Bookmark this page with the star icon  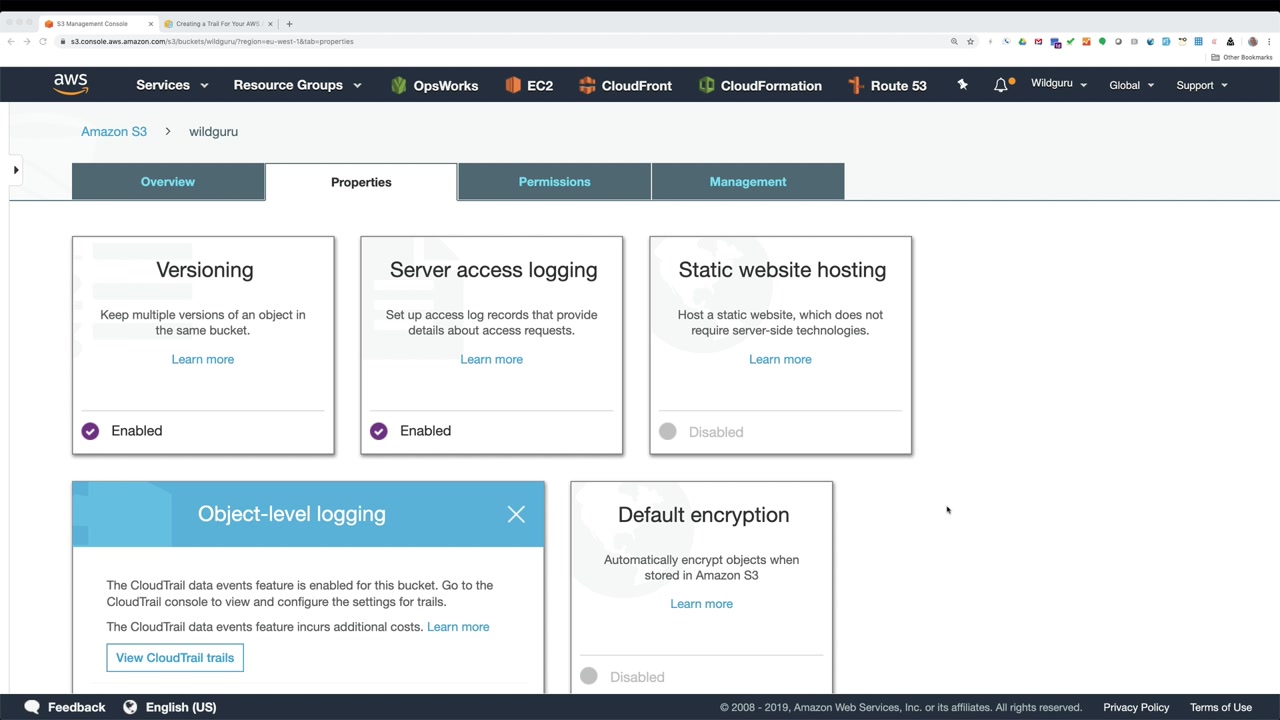click(970, 41)
